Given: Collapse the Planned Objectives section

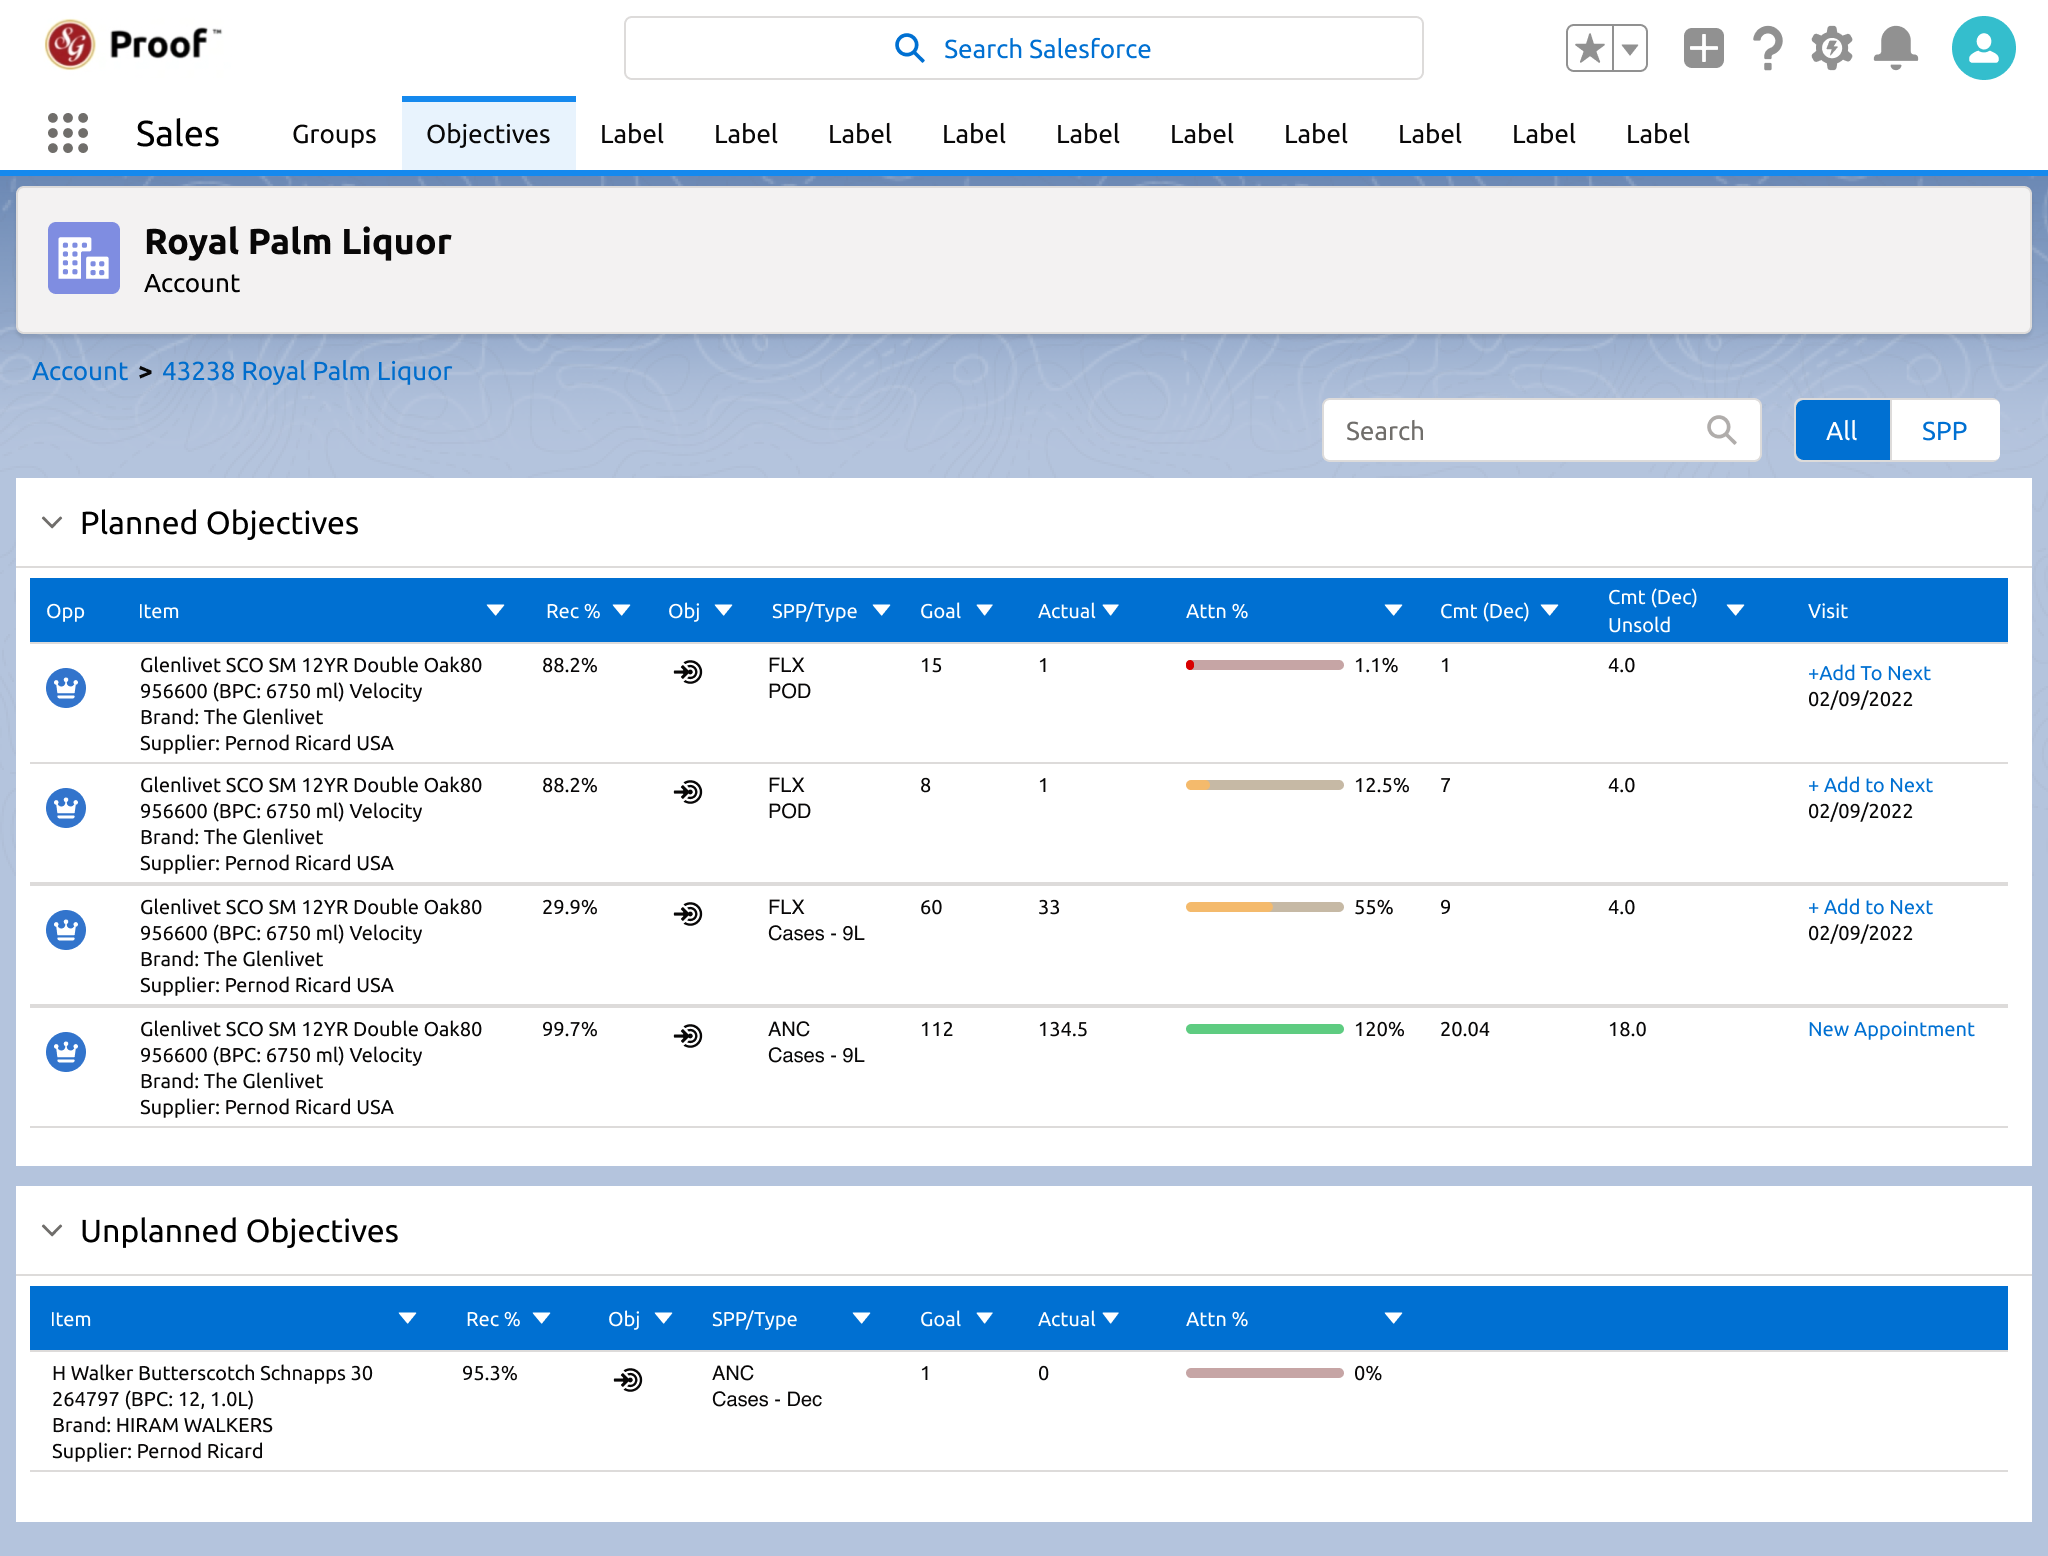Looking at the screenshot, I should pyautogui.click(x=52, y=523).
